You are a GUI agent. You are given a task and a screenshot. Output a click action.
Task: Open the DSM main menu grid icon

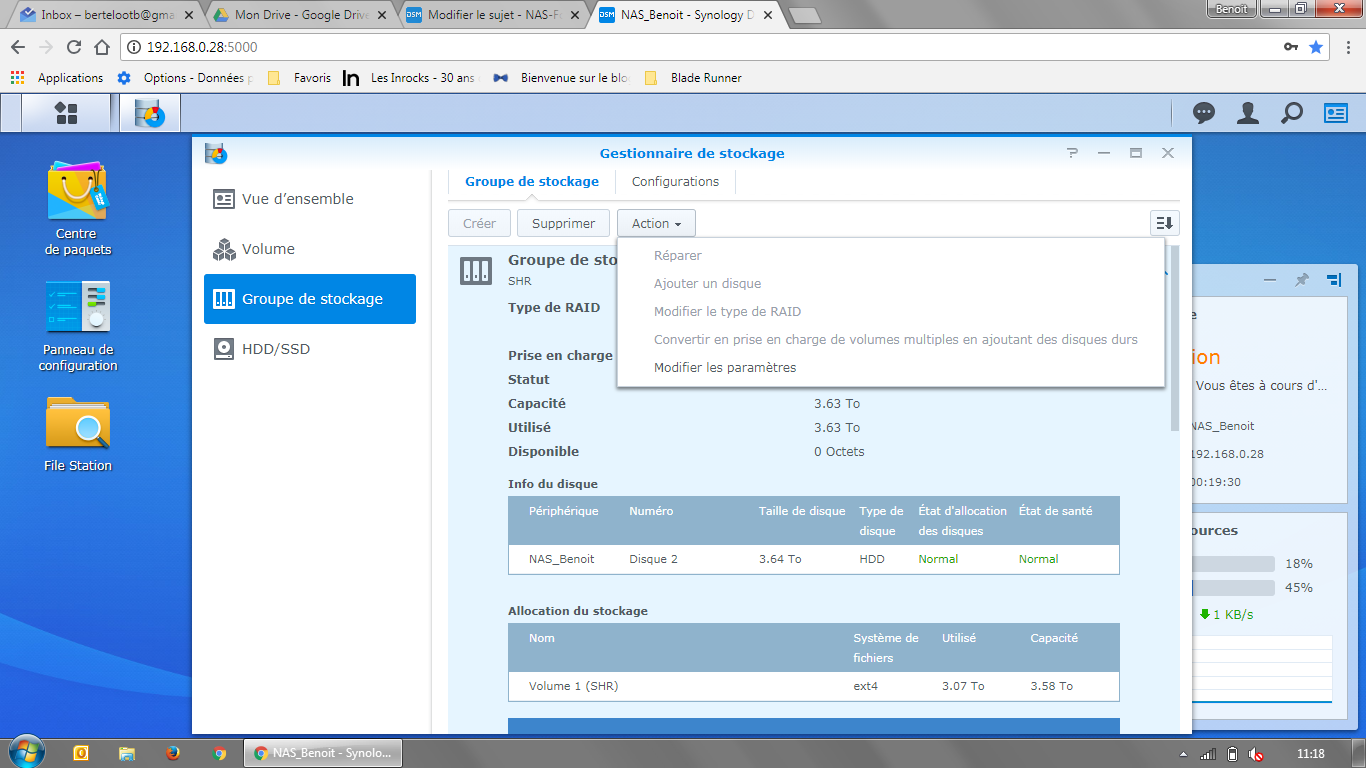click(x=66, y=113)
